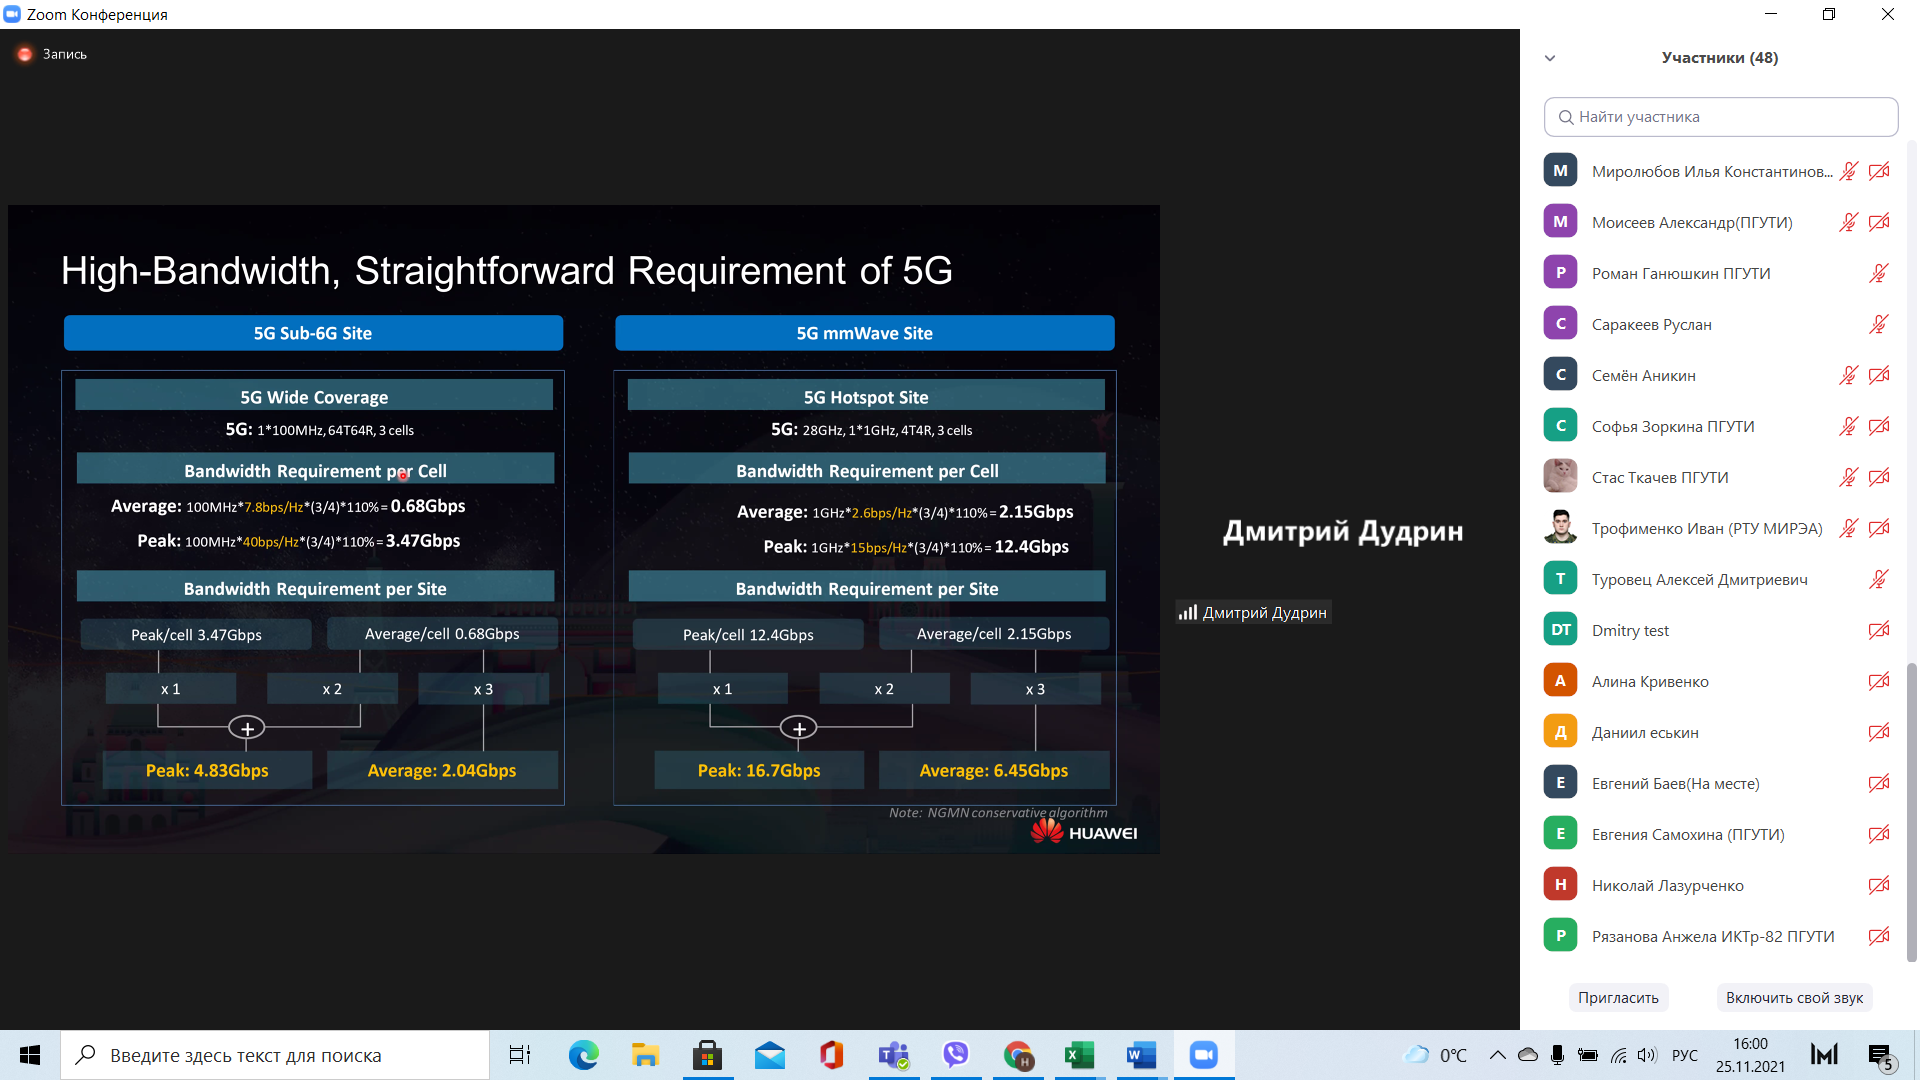This screenshot has width=1920, height=1080.
Task: Open the Mail app from taskbar
Action: coord(769,1055)
